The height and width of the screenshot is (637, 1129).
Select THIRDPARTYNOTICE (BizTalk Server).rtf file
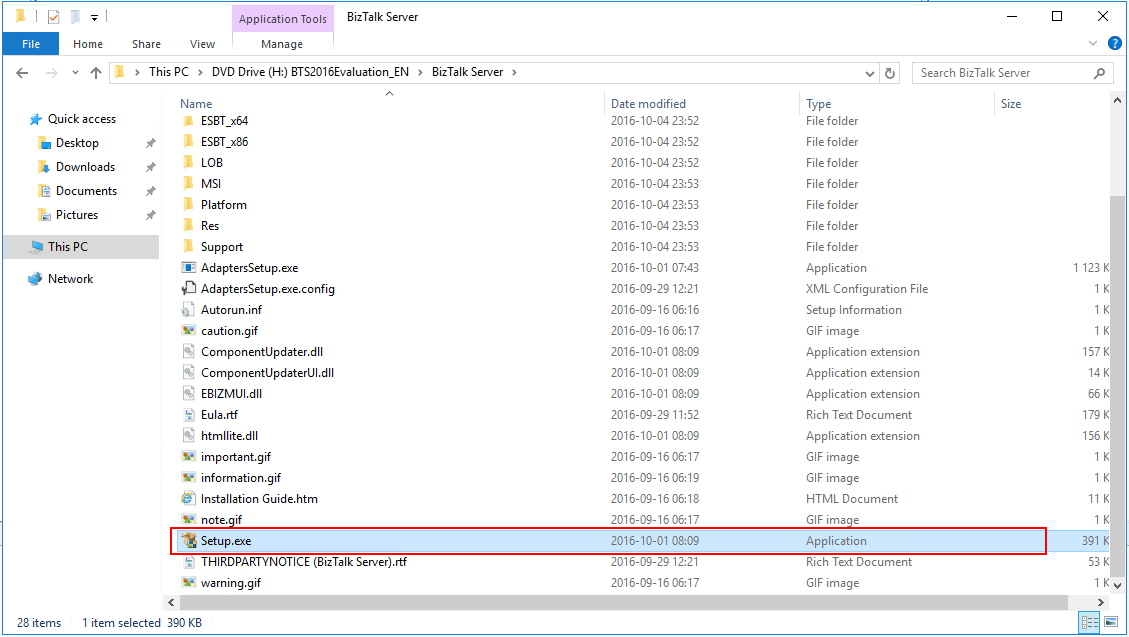pyautogui.click(x=304, y=561)
